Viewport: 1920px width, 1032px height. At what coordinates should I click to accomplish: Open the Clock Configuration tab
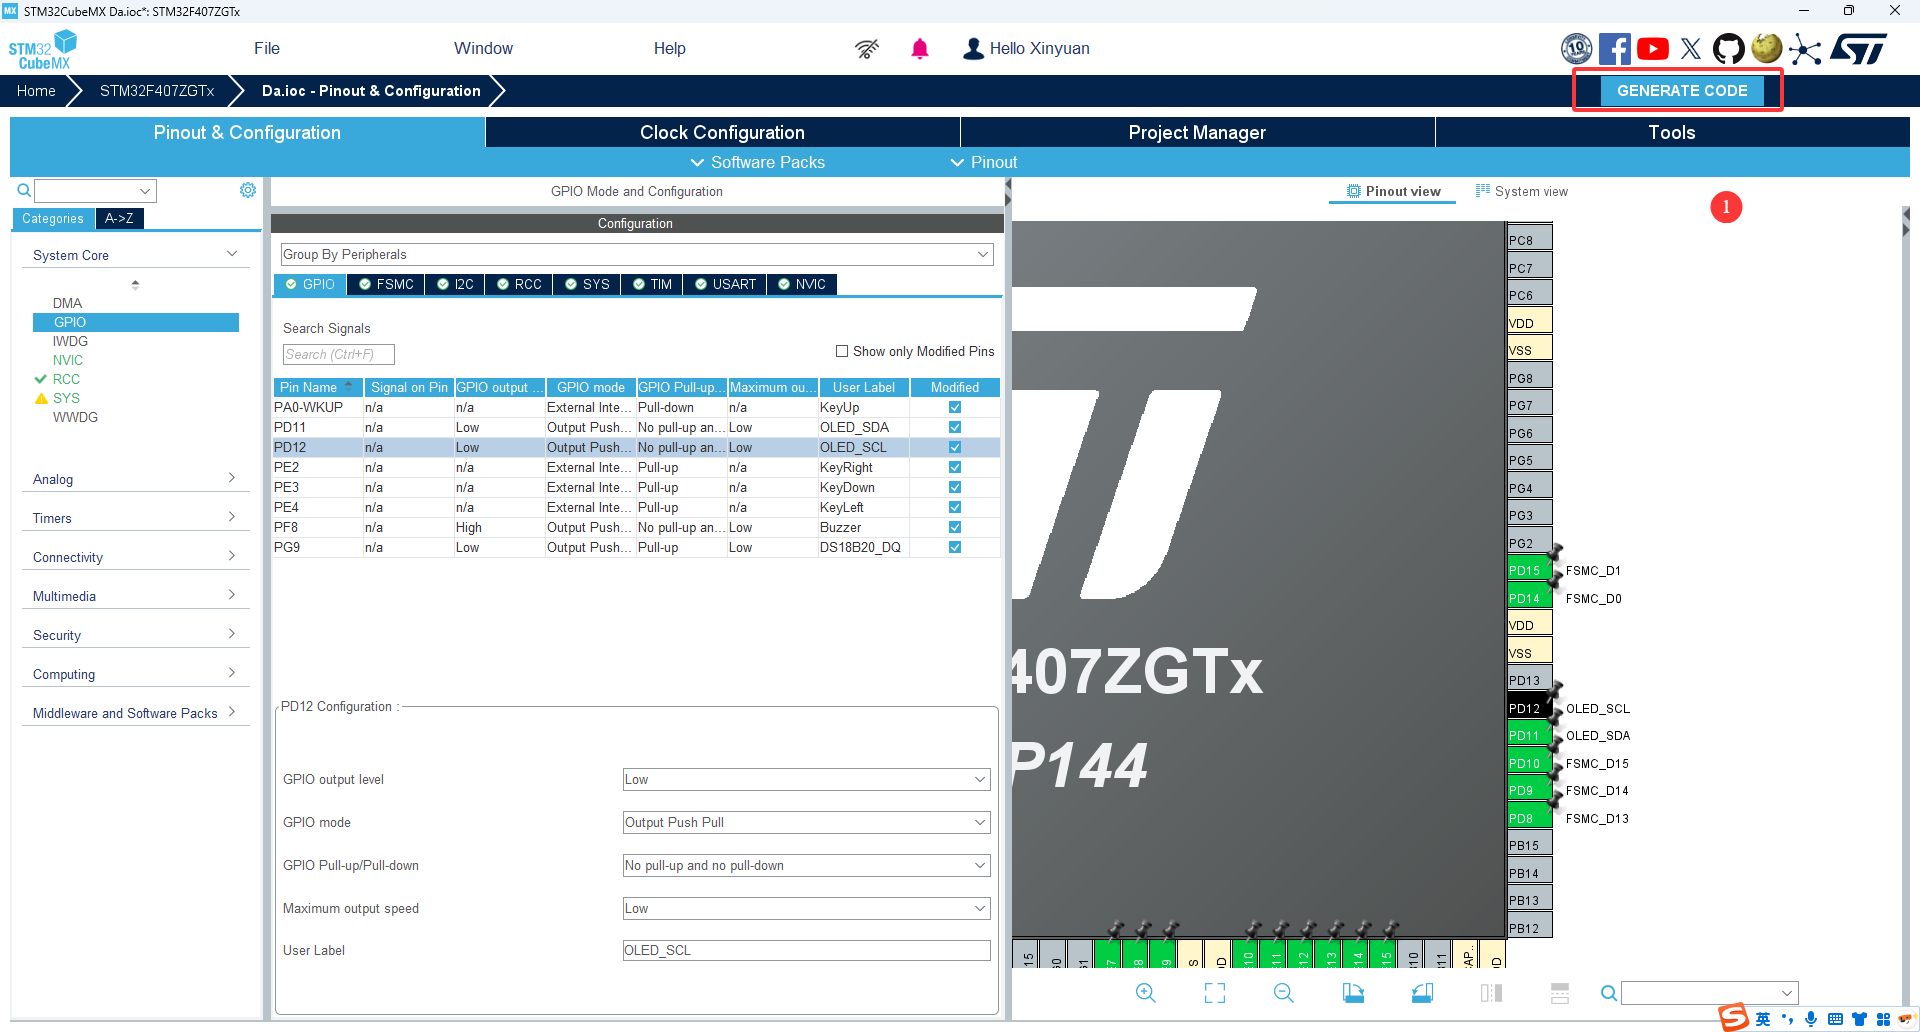(x=722, y=132)
